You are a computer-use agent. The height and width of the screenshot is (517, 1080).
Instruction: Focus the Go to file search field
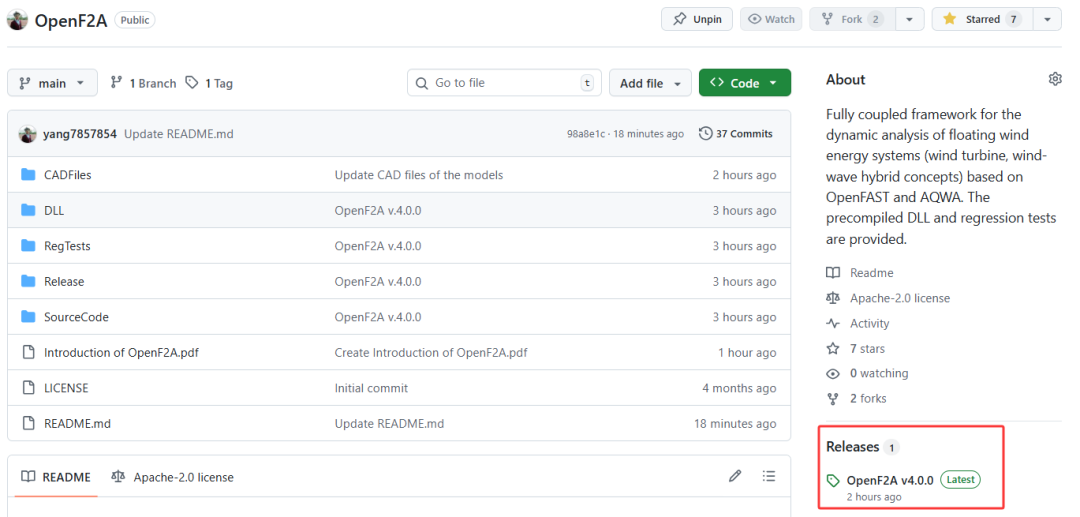[503, 83]
